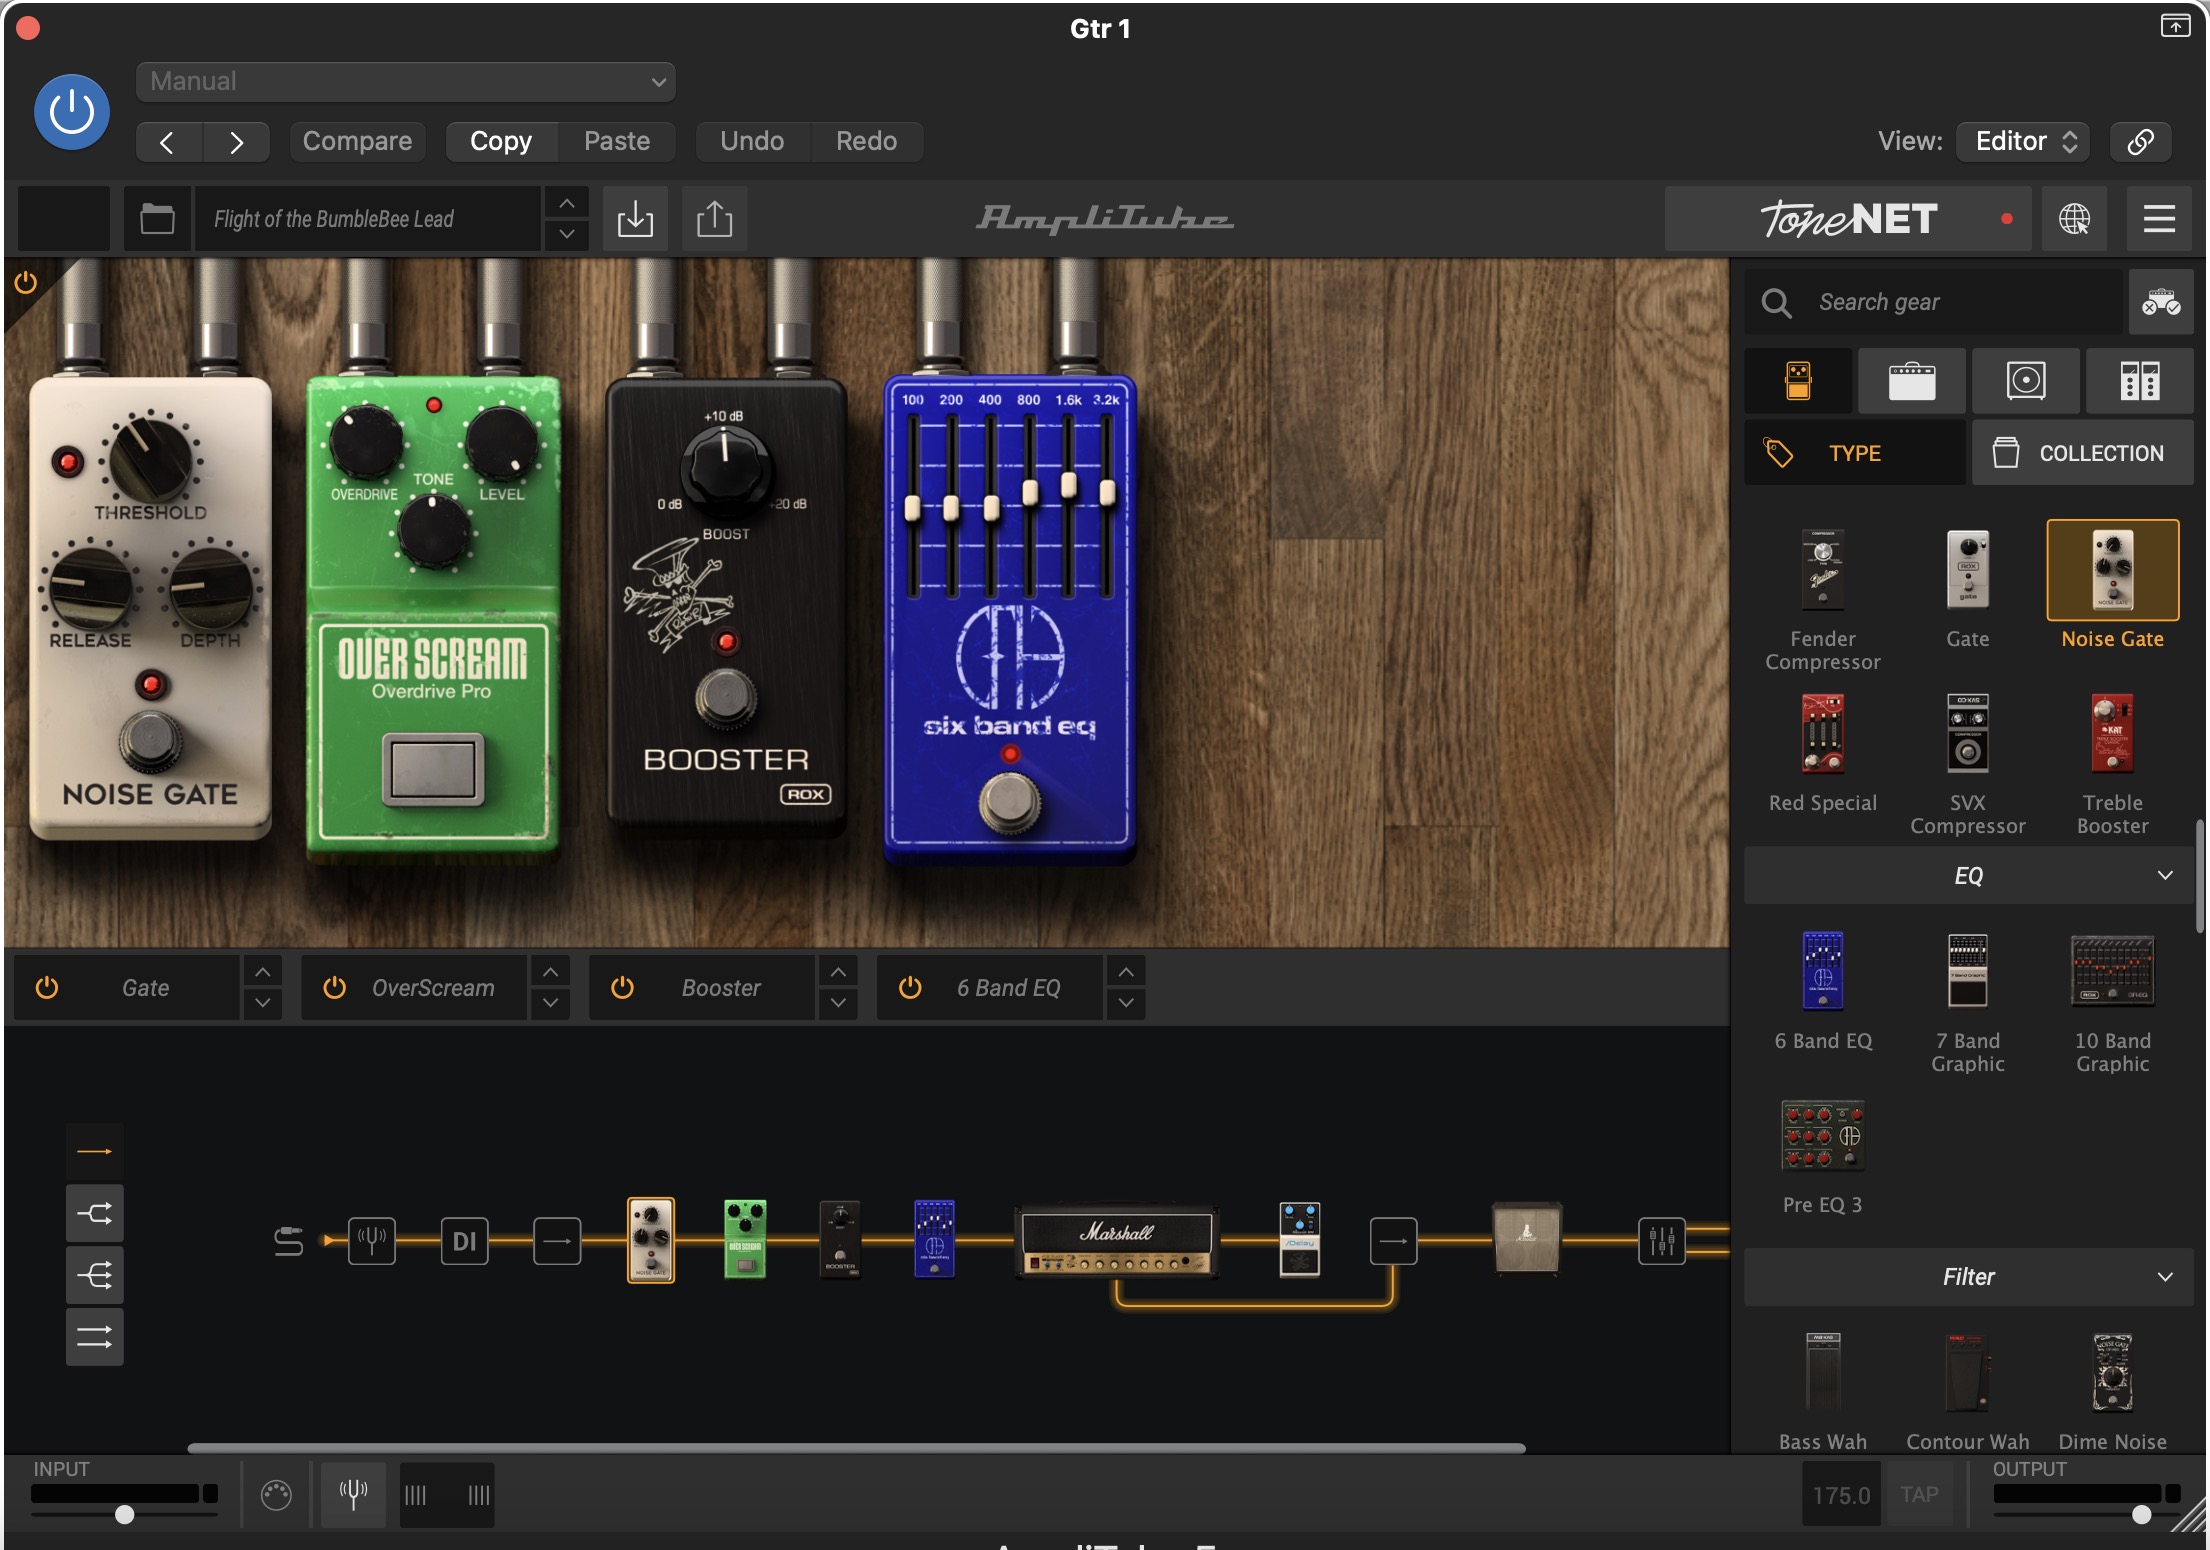Select the 10 Band Graphic pedal
The height and width of the screenshot is (1550, 2210).
2112,971
